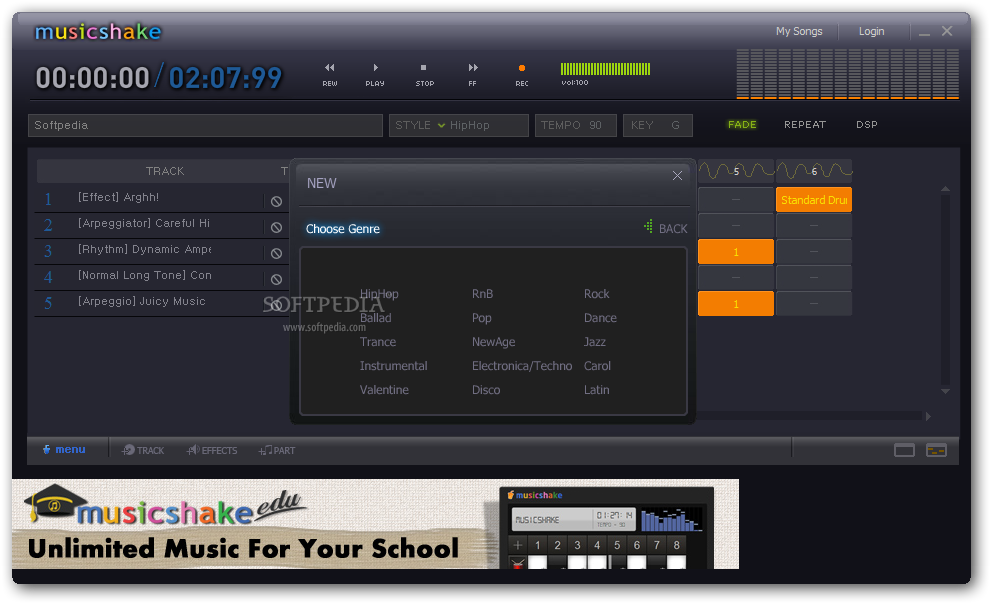The width and height of the screenshot is (991, 604).
Task: Open the menu button
Action: click(x=64, y=449)
